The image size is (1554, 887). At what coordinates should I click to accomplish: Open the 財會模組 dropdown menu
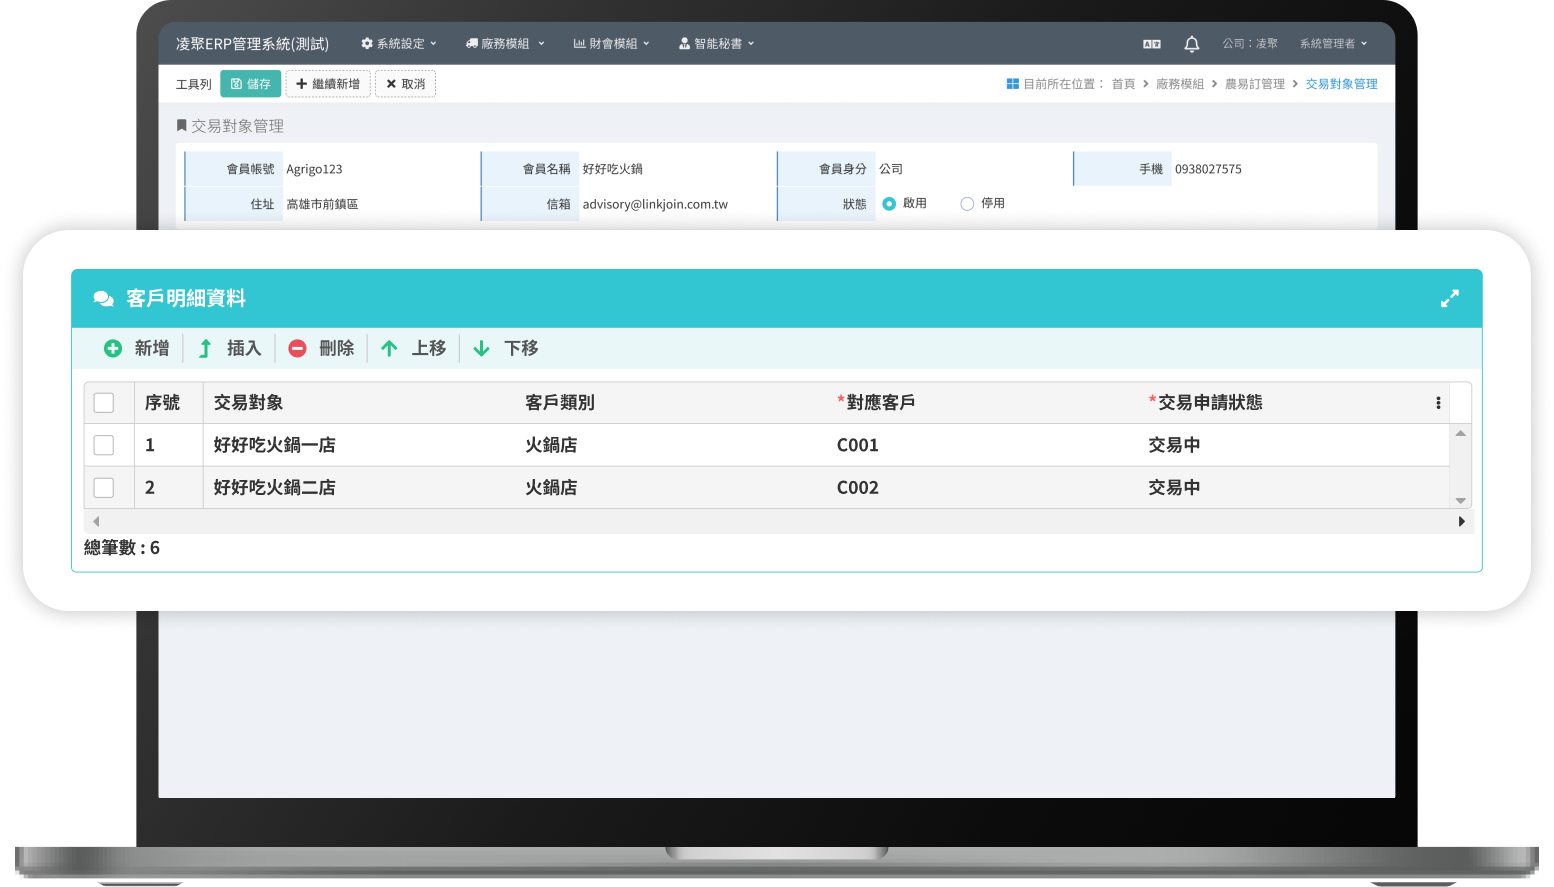(611, 43)
